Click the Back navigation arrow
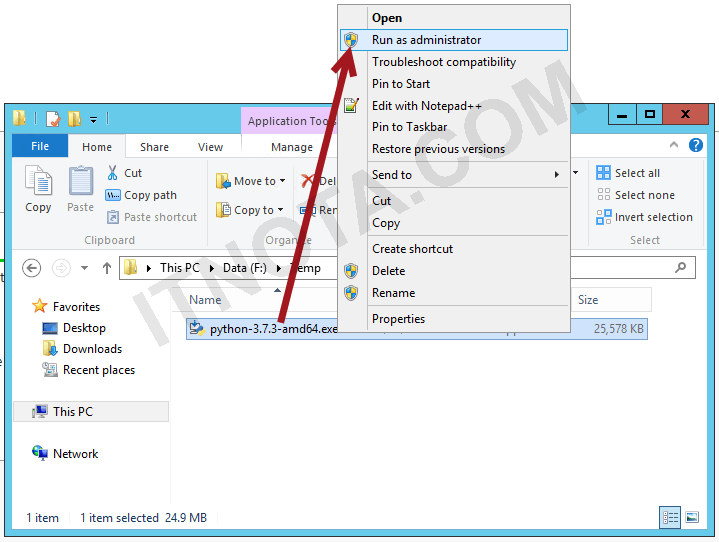 pos(32,268)
